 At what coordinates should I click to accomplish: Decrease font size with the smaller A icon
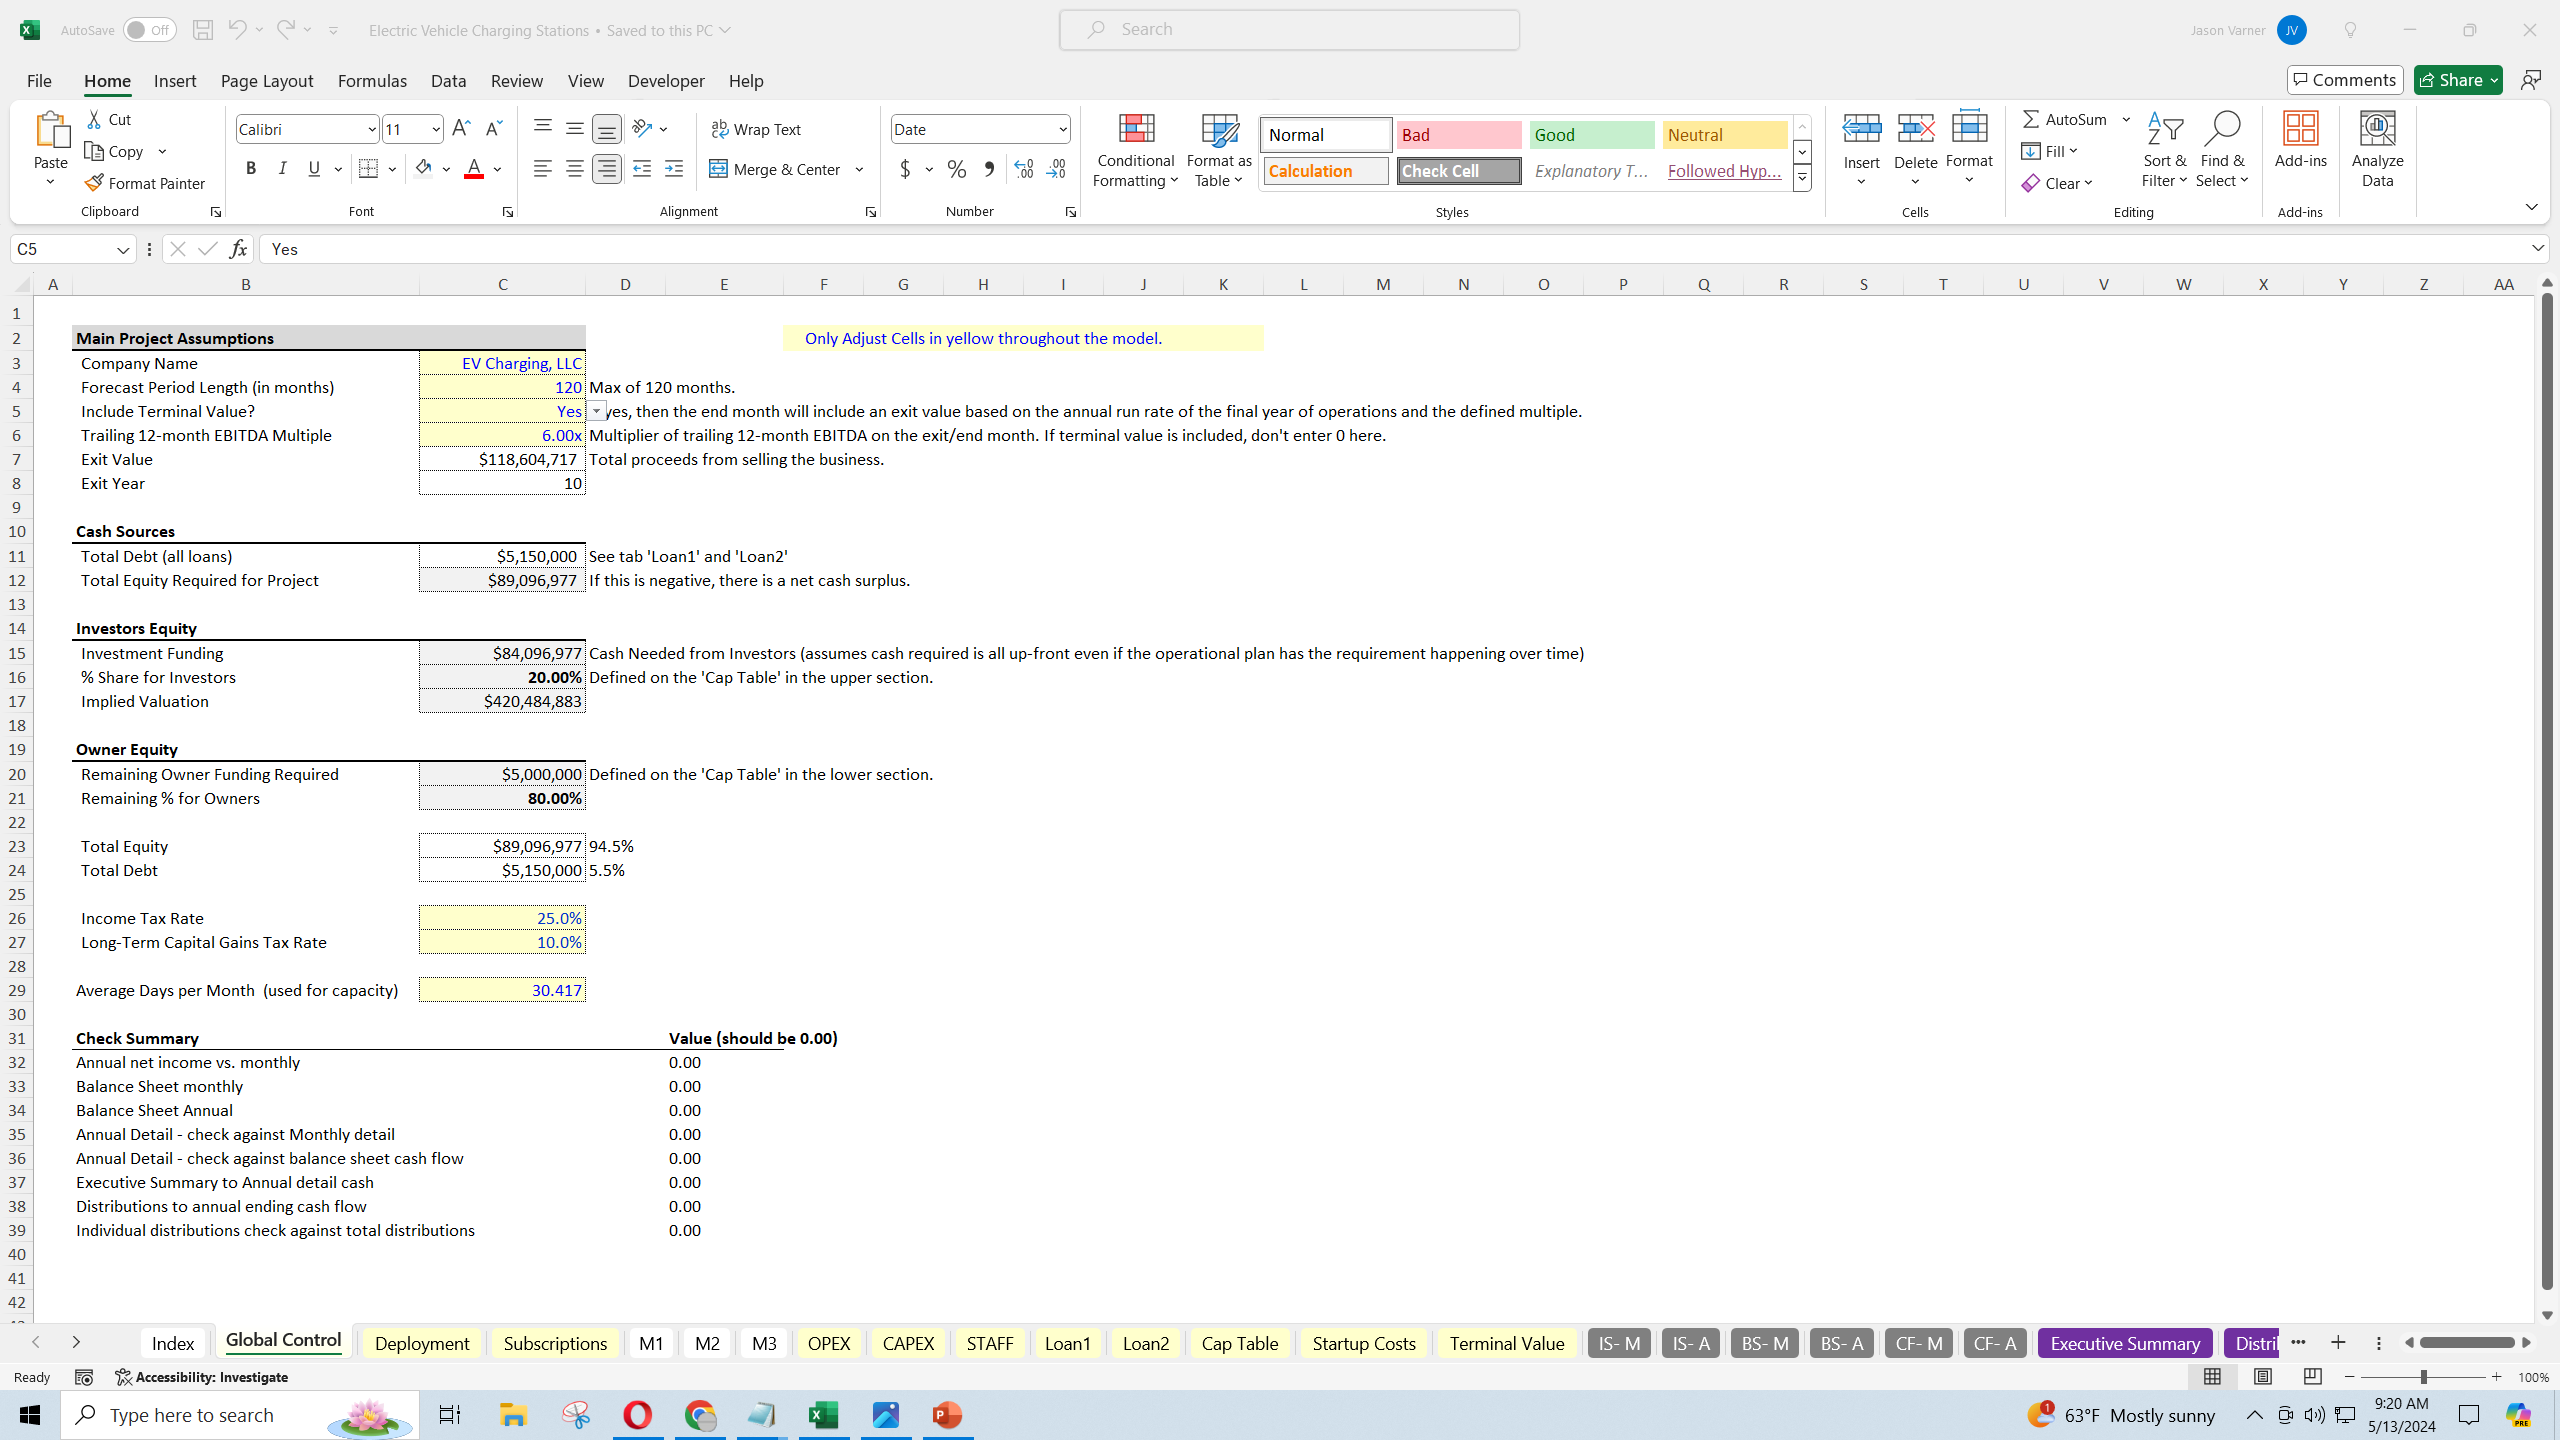[493, 129]
